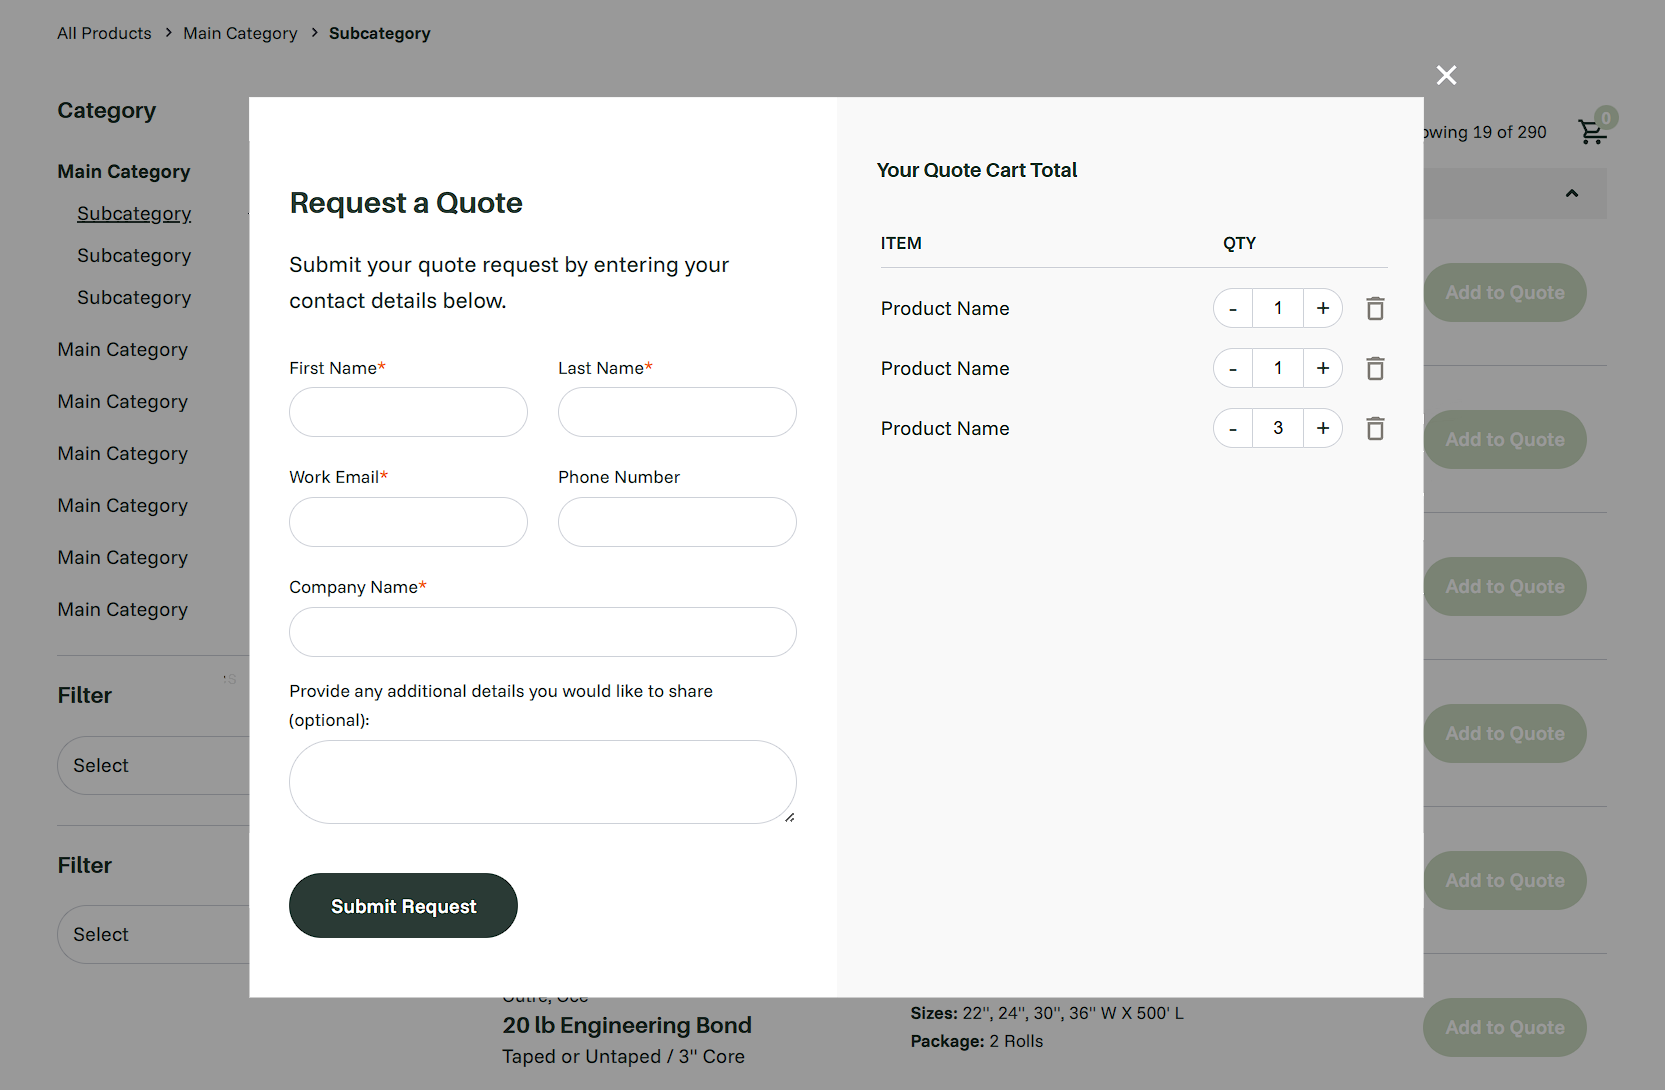Viewport: 1665px width, 1090px height.
Task: Submit the quote request
Action: (403, 905)
